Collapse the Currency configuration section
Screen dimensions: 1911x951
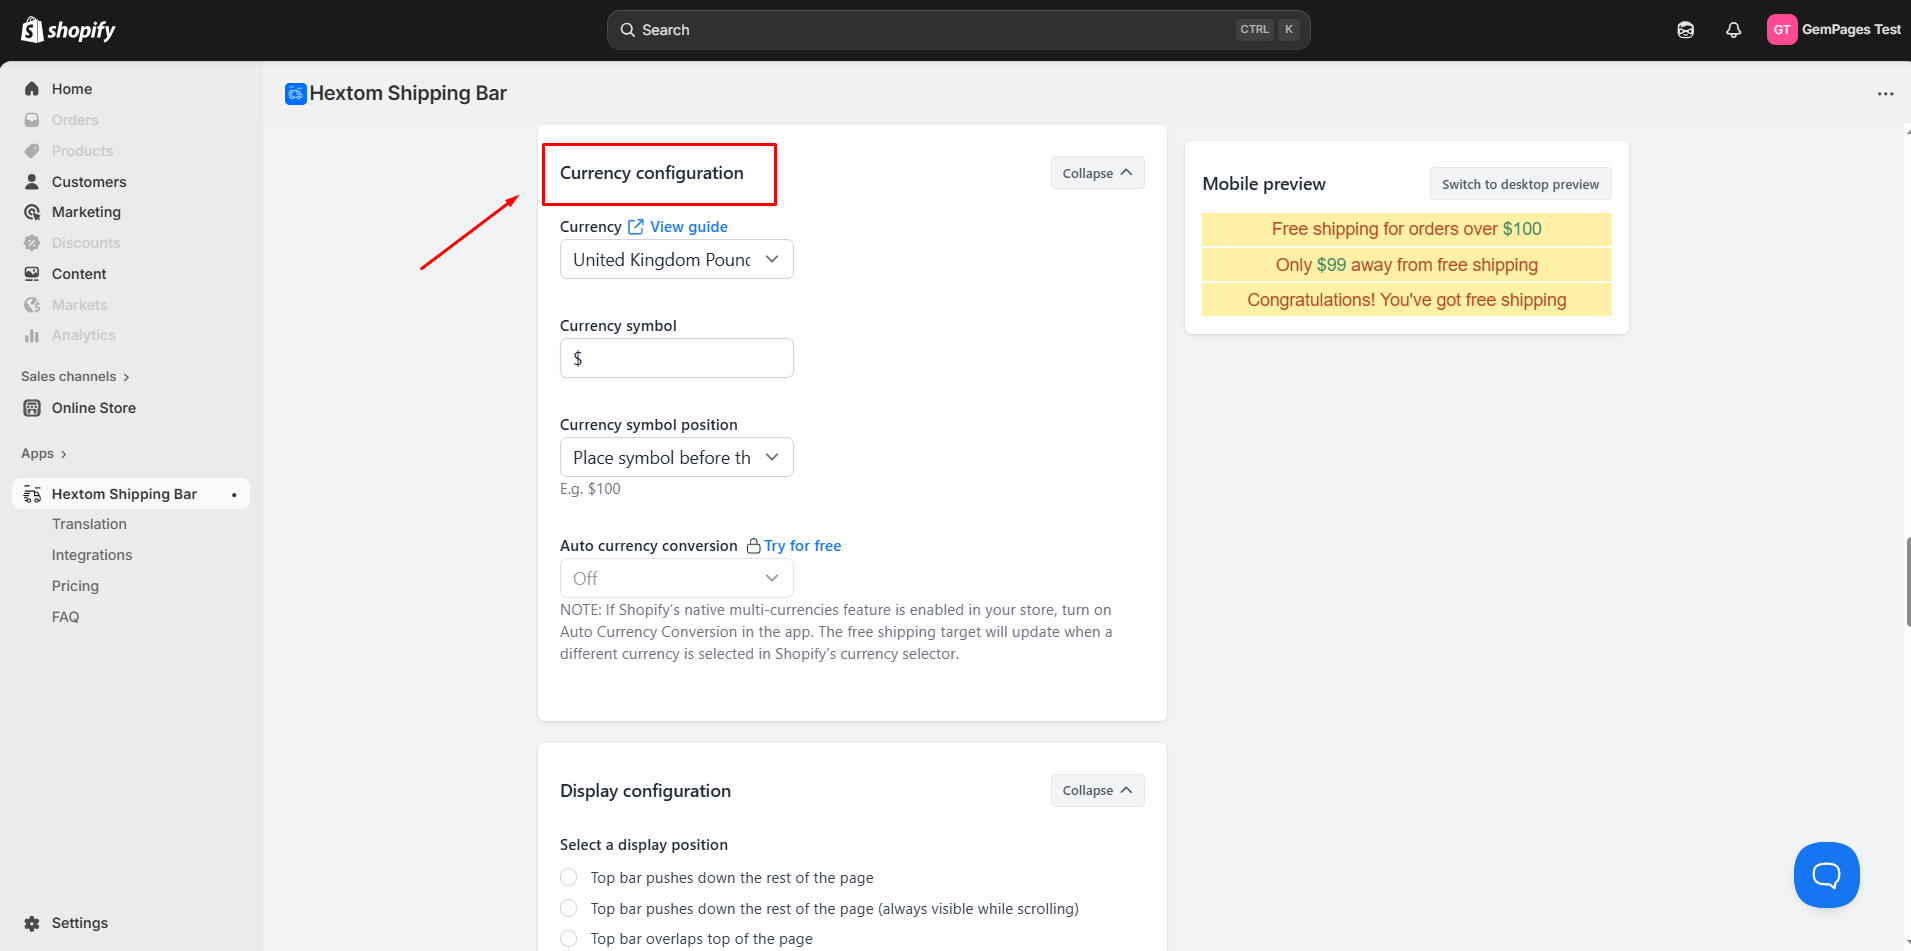click(1097, 173)
